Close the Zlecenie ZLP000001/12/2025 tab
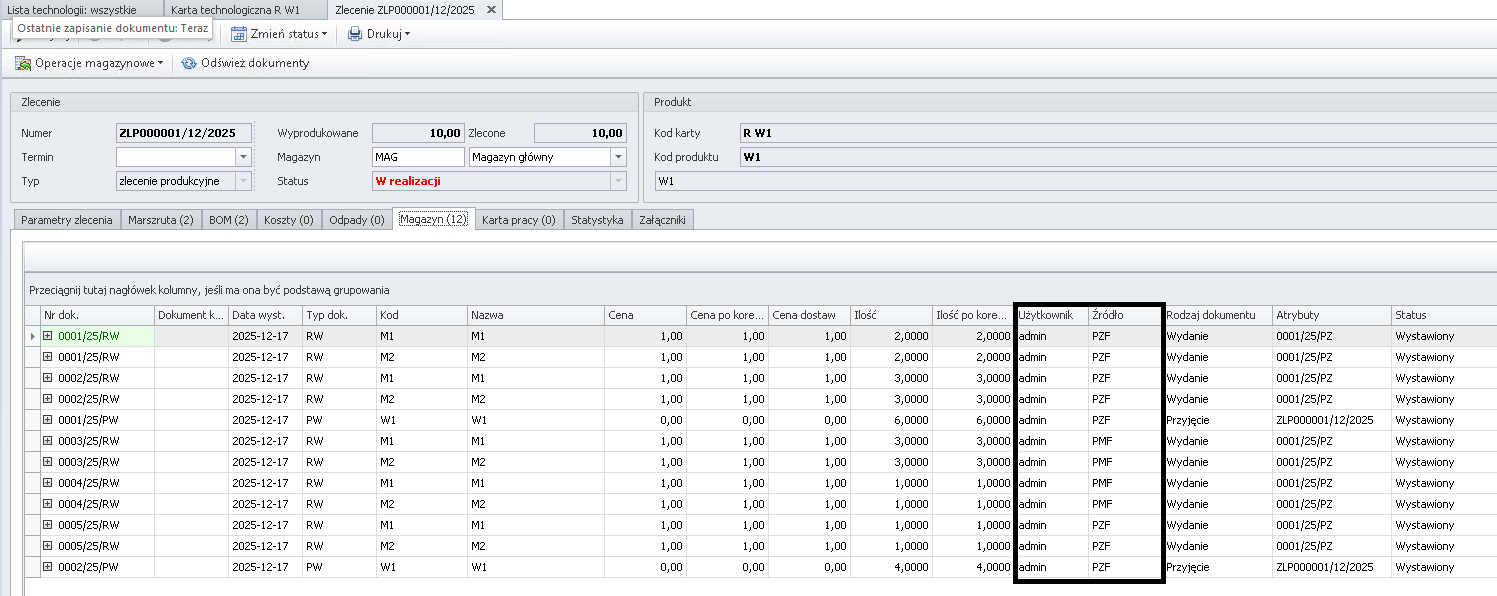 490,10
